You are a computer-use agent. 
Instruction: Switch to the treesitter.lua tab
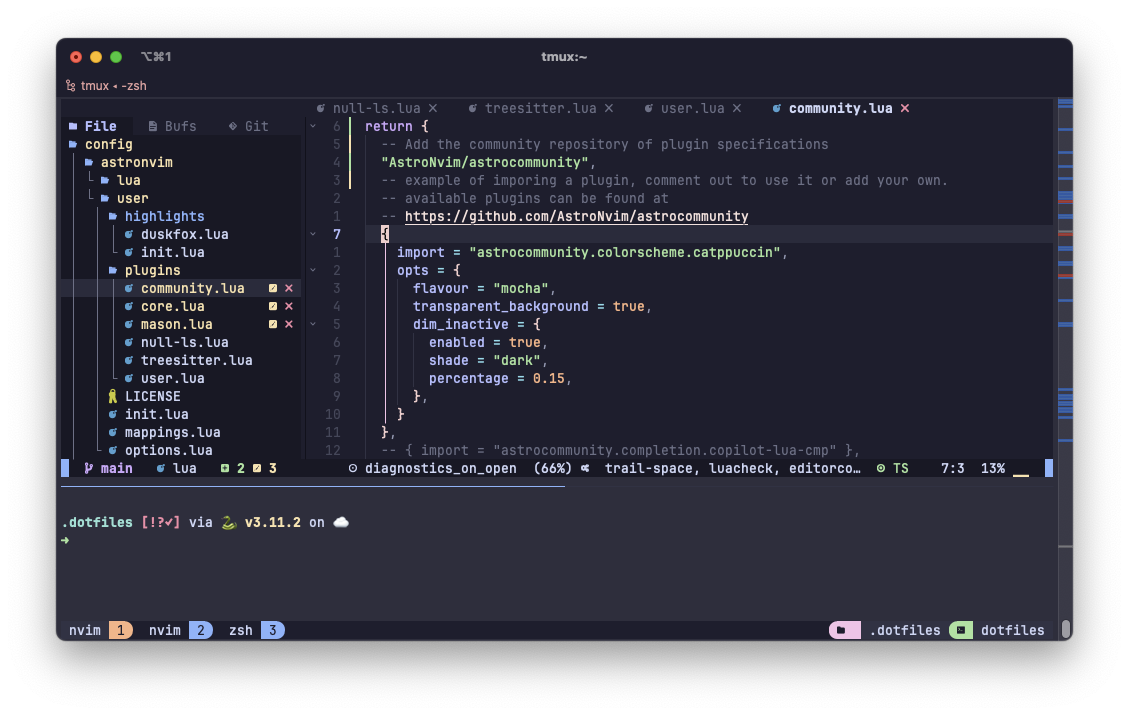pyautogui.click(x=541, y=108)
